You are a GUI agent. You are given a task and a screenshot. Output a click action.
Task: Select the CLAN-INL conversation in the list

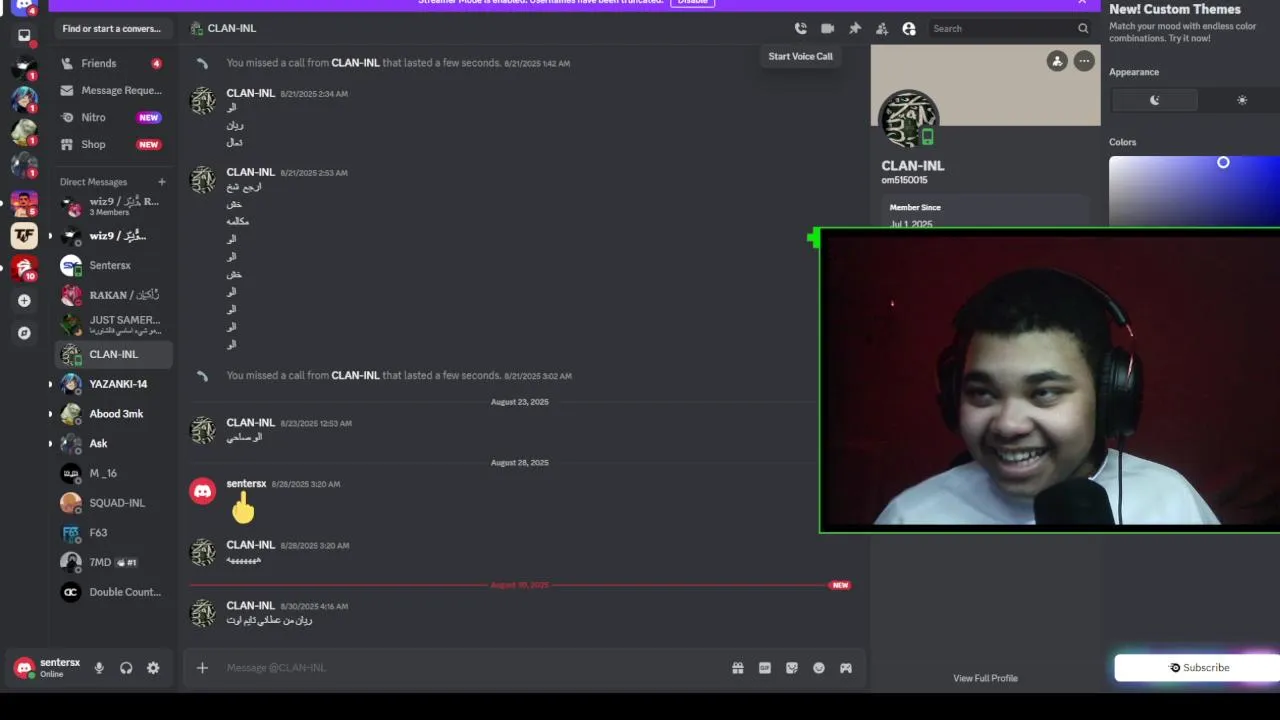click(113, 354)
